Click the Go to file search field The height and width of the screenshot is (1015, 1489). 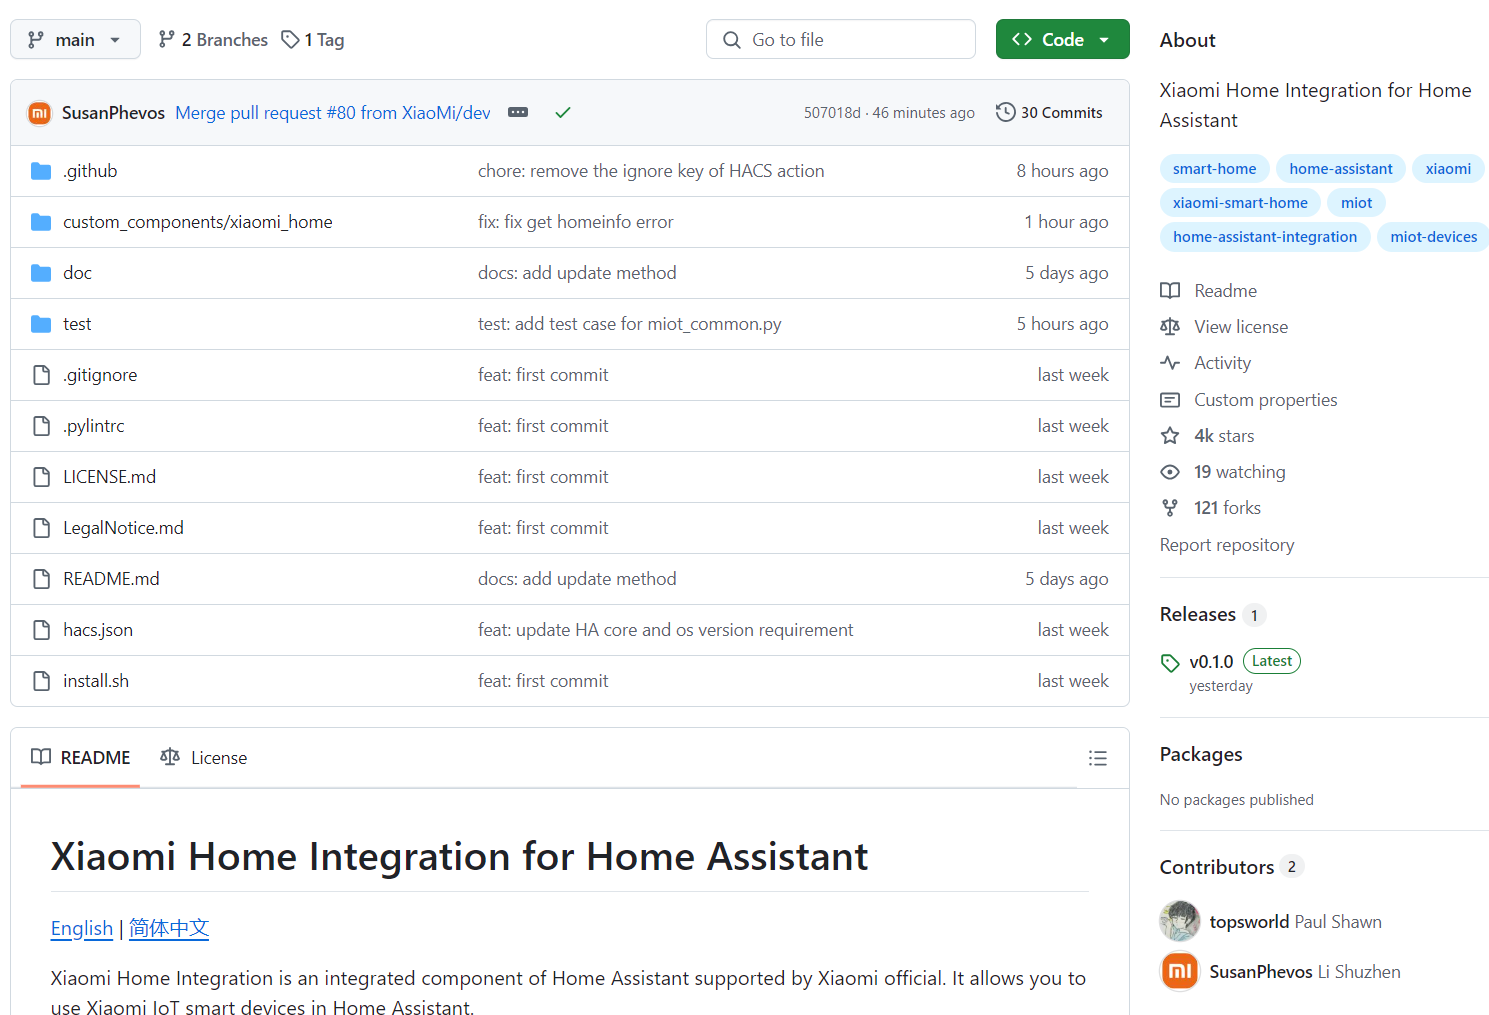[840, 40]
